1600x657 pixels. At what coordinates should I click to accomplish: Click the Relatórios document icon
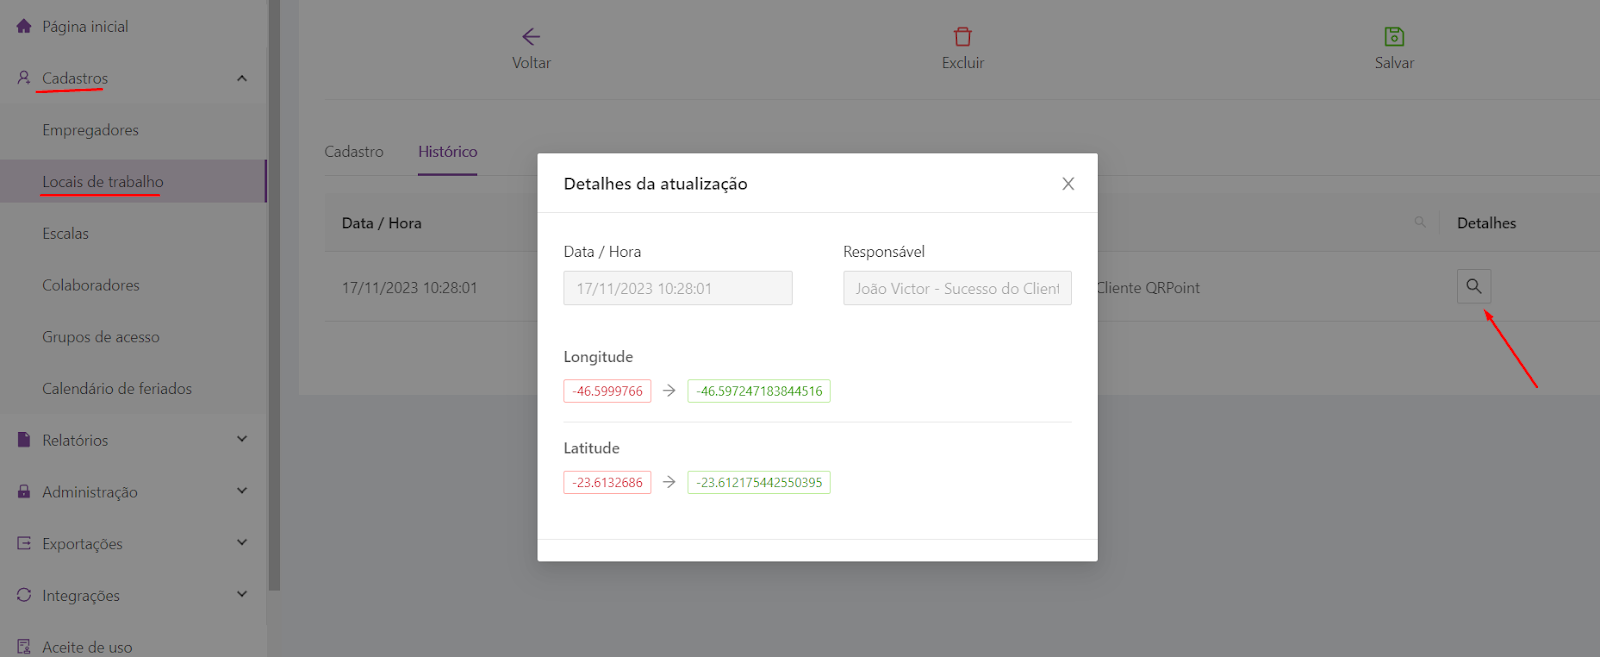24,440
